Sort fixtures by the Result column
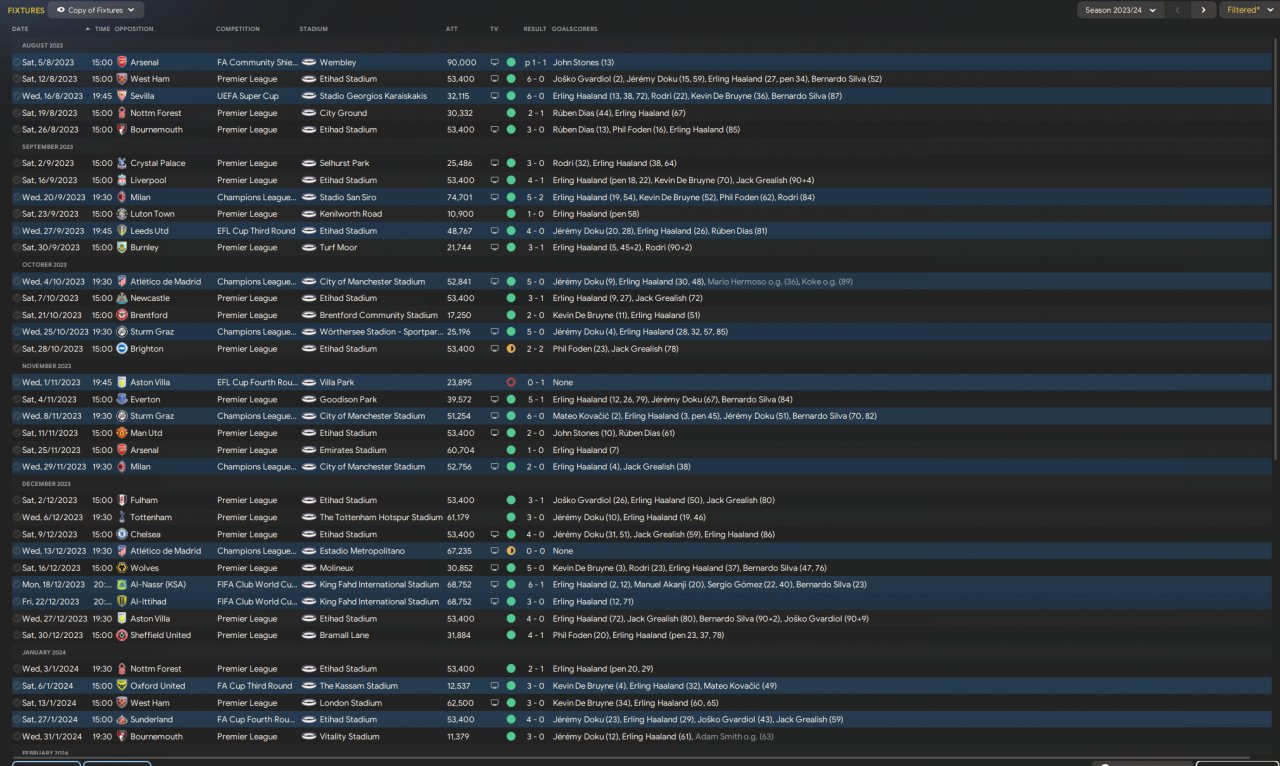This screenshot has height=766, width=1280. click(535, 29)
